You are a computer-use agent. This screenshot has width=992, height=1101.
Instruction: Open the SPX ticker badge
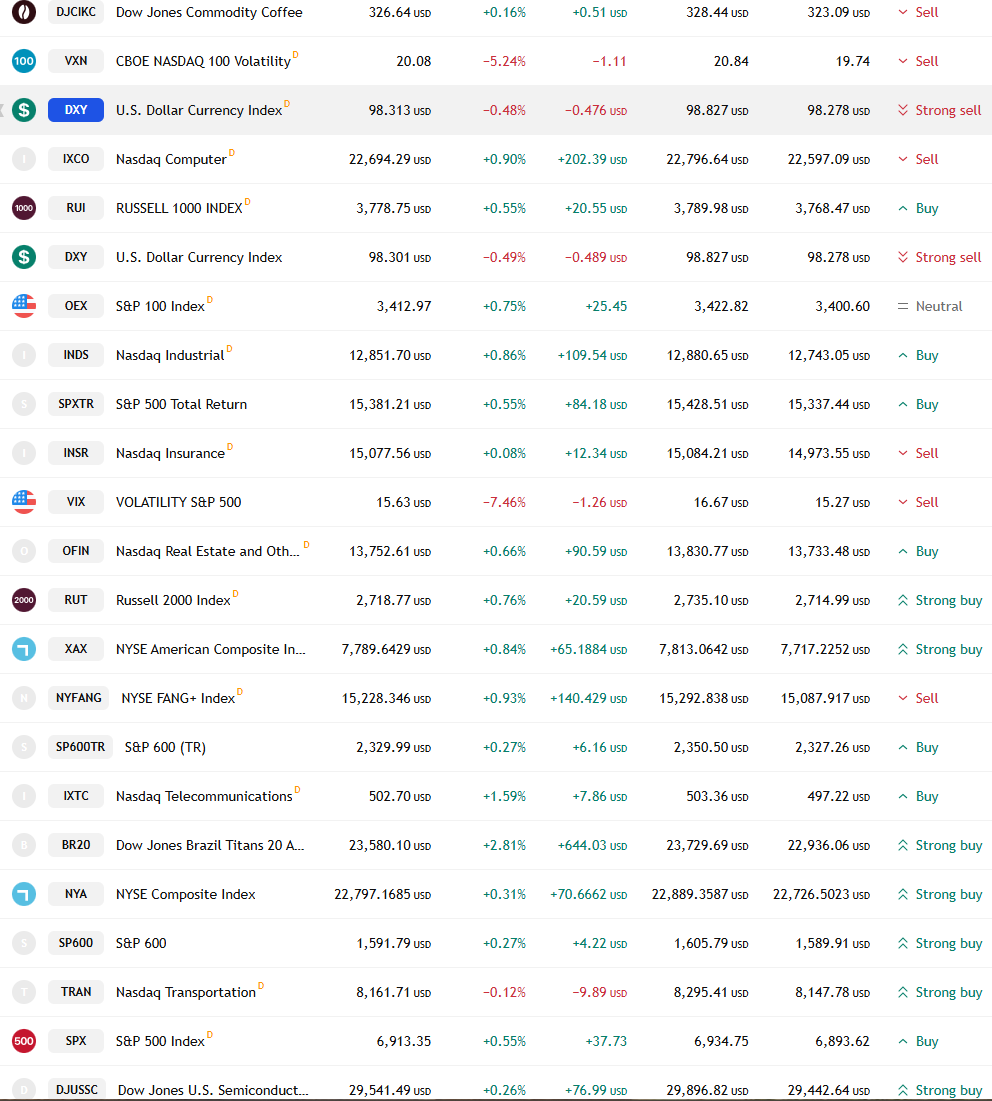(76, 1041)
